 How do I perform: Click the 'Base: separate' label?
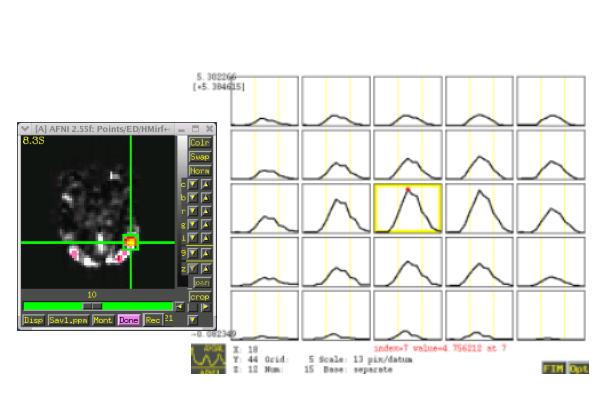click(358, 370)
